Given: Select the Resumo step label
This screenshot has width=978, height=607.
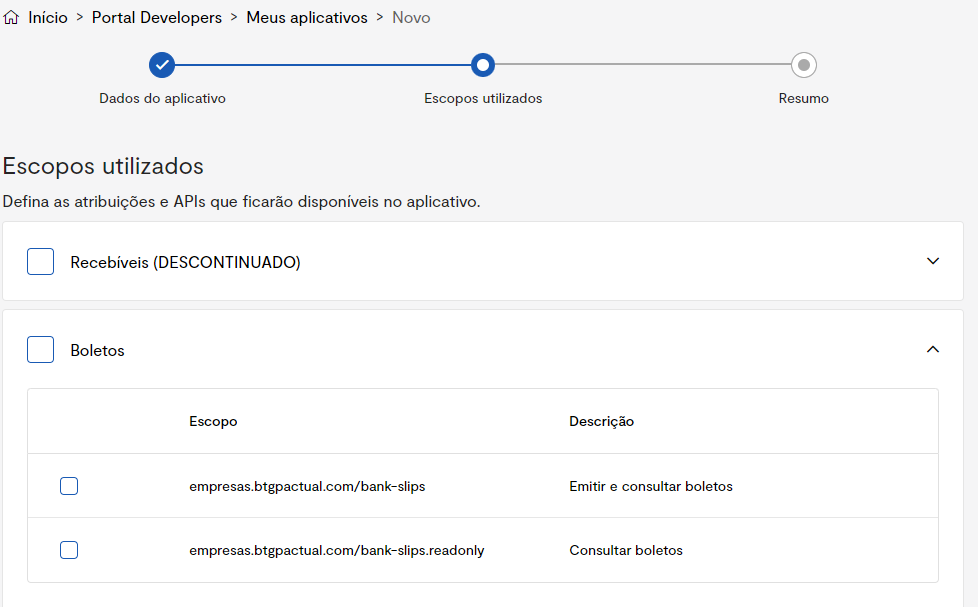Looking at the screenshot, I should click(x=803, y=99).
